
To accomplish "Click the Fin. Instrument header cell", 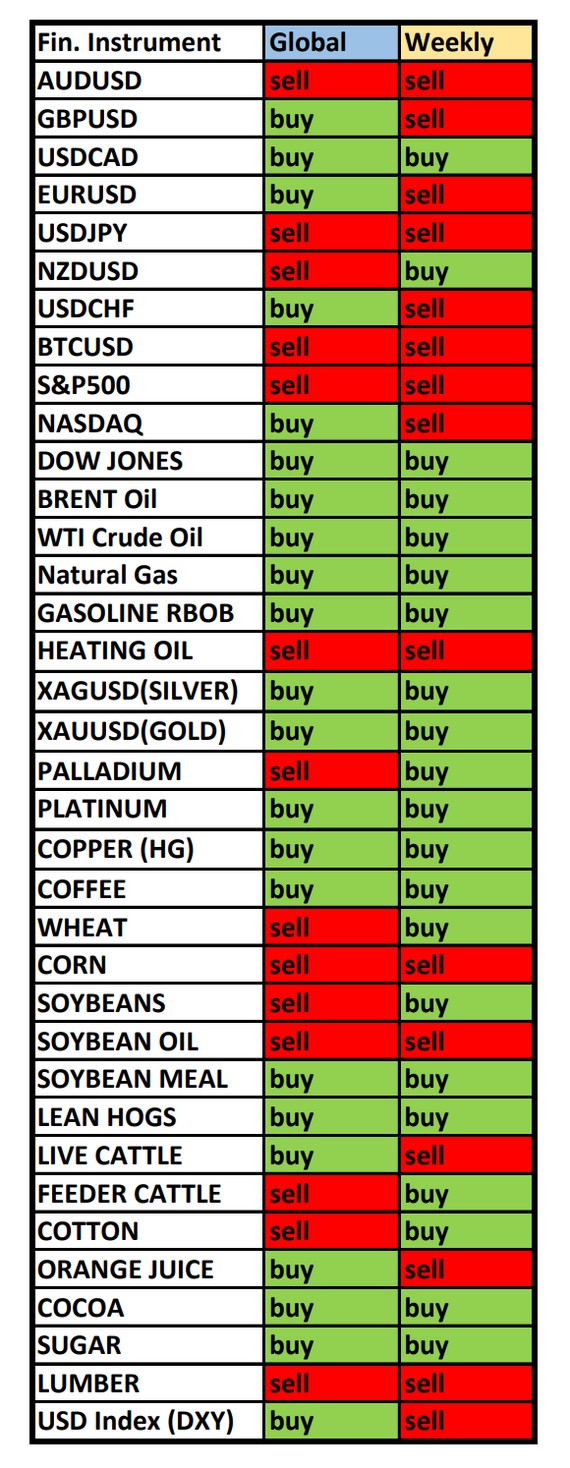I will (x=148, y=43).
